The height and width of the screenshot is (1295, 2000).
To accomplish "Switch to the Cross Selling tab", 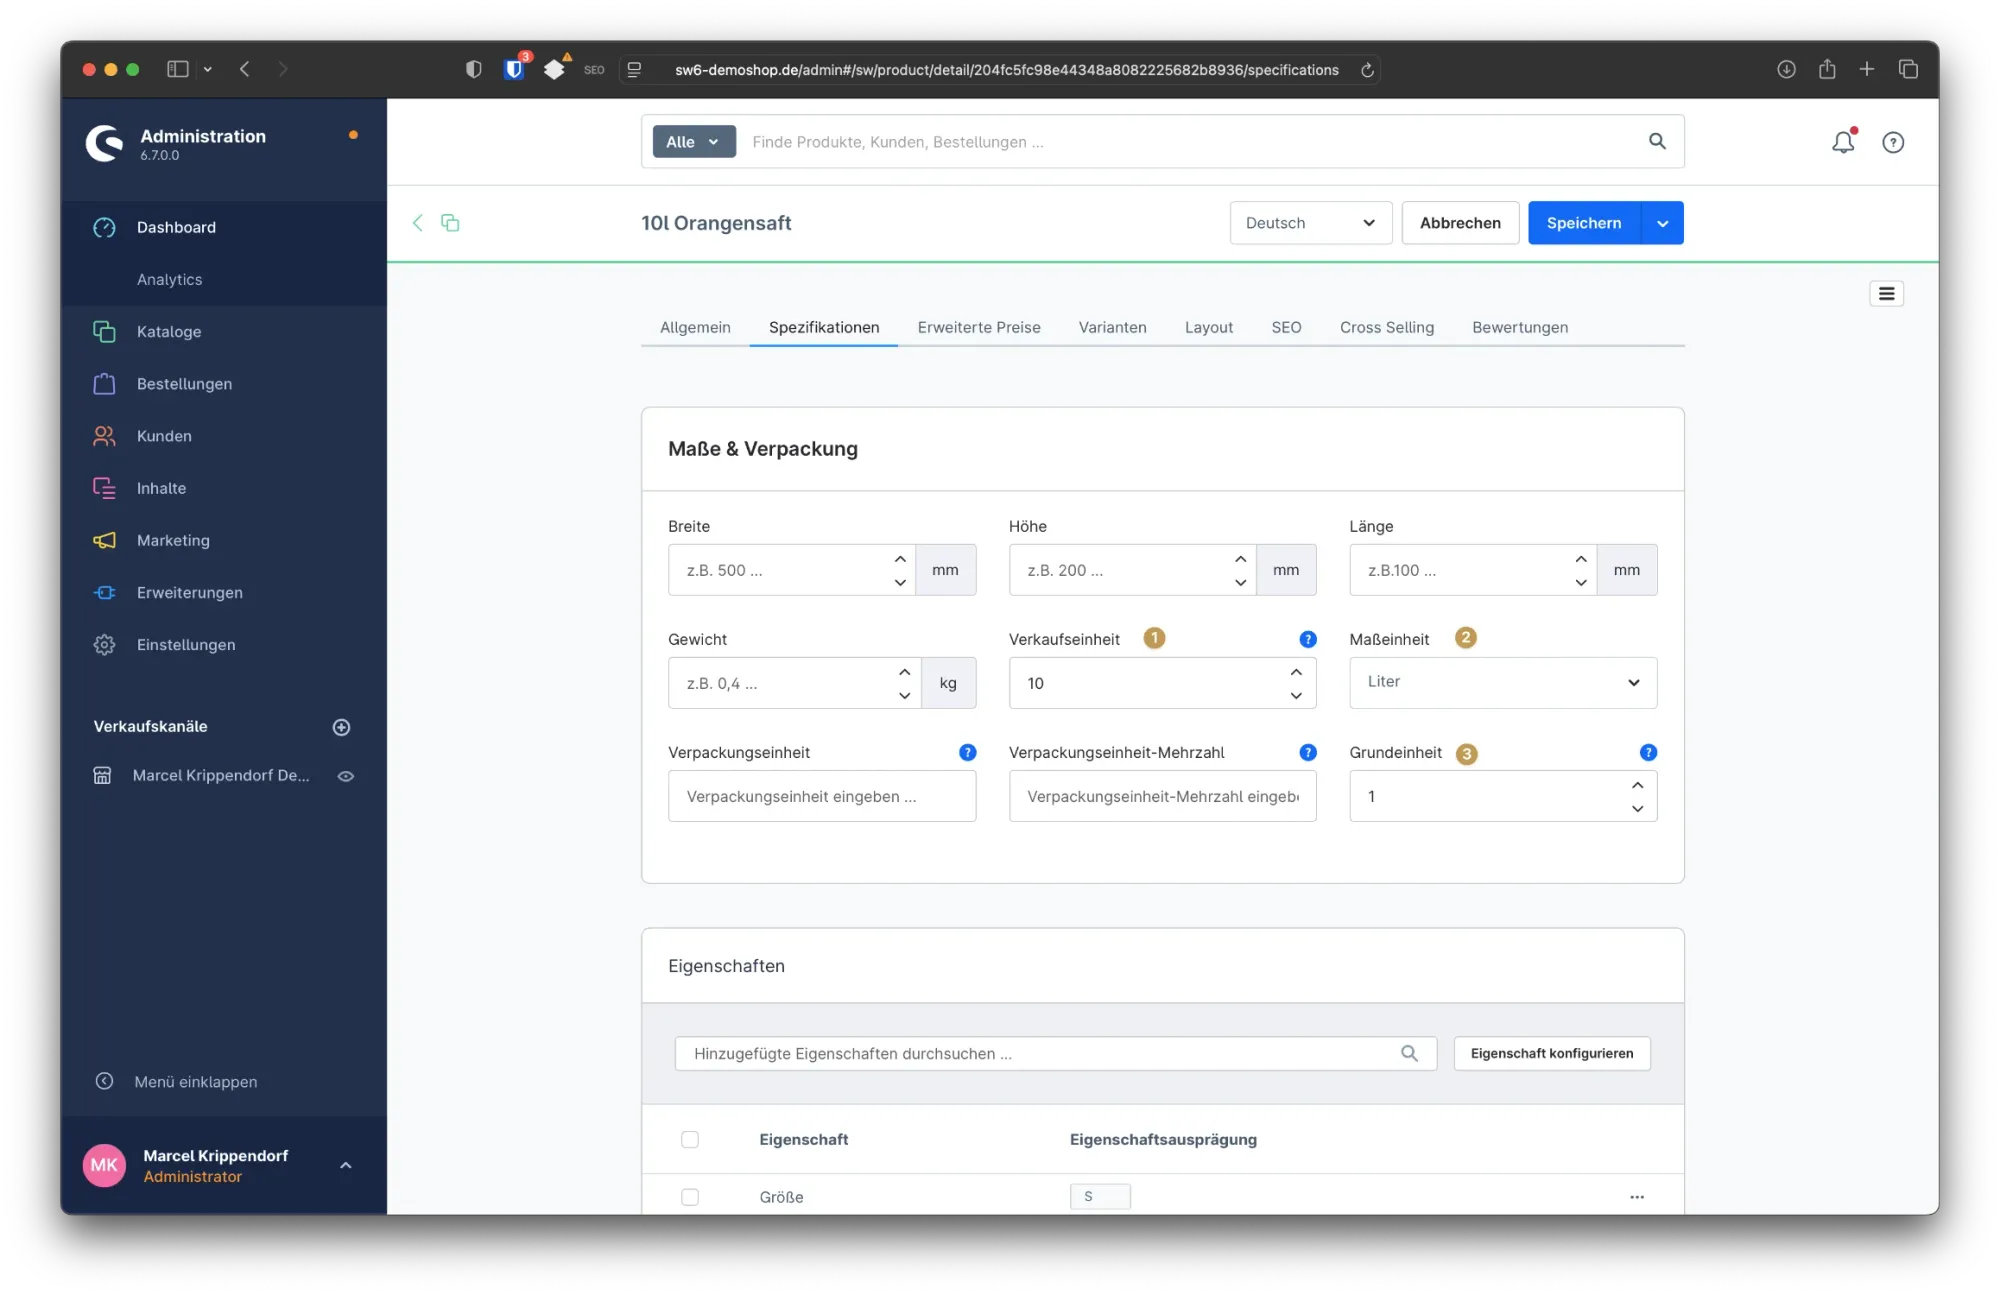I will click(x=1386, y=327).
